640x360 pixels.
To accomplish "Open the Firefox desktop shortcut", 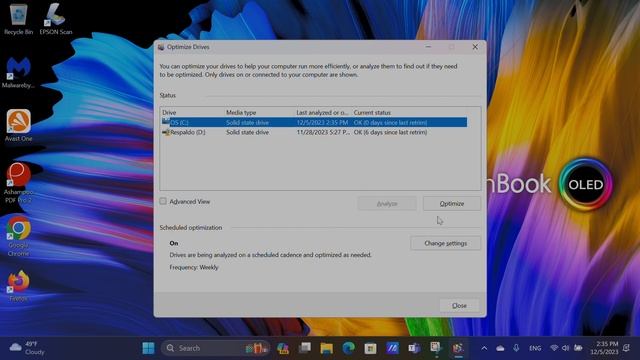I will tap(18, 286).
